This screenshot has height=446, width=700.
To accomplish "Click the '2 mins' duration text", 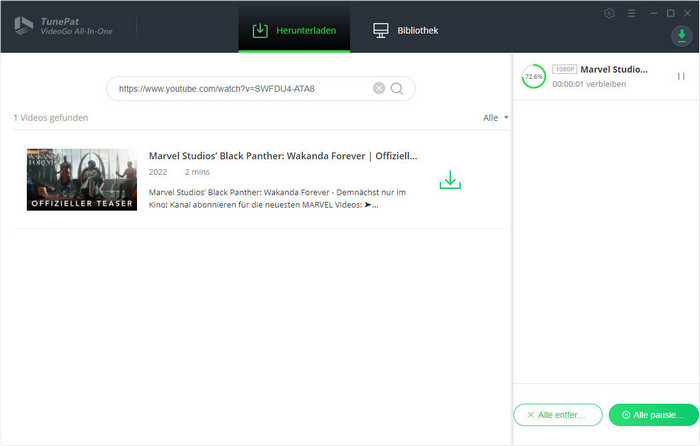I will [x=197, y=172].
